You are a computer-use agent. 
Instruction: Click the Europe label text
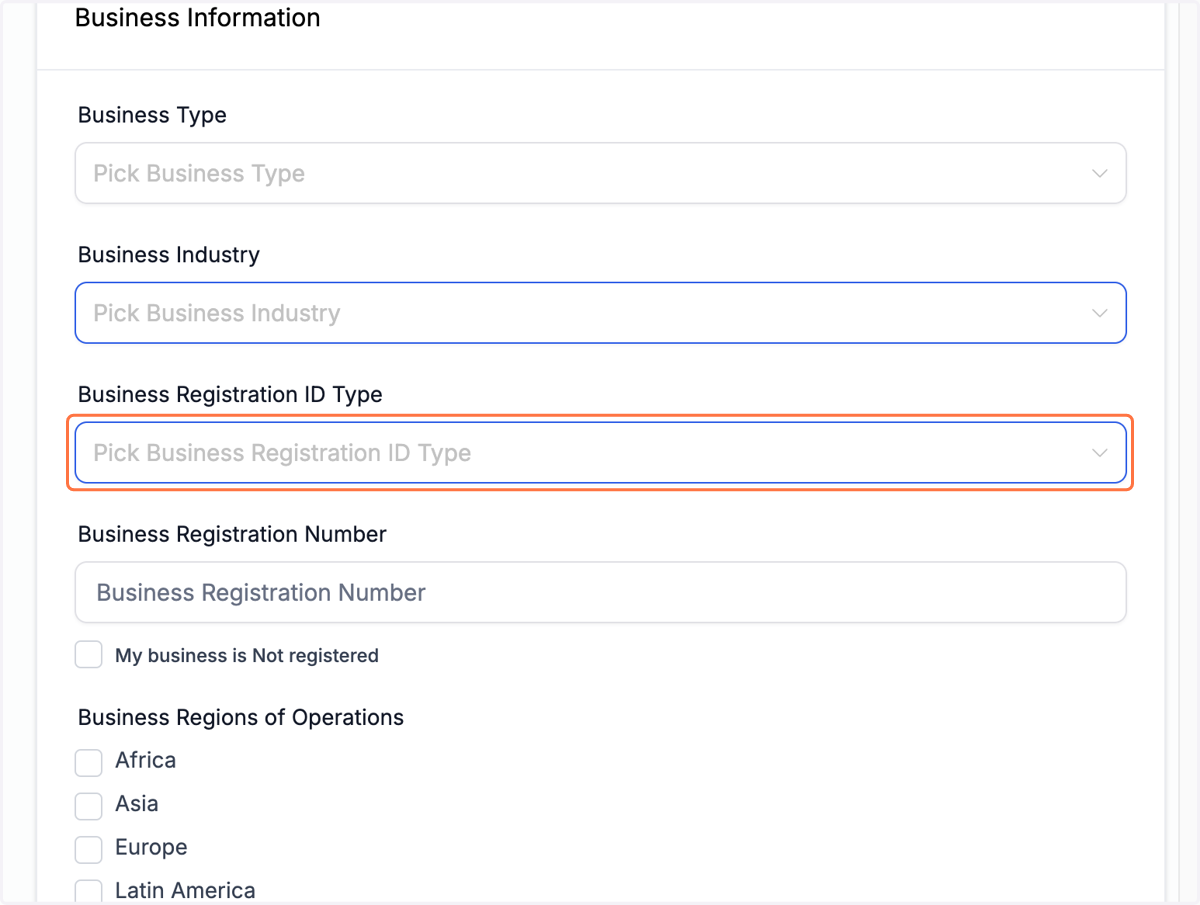coord(151,848)
